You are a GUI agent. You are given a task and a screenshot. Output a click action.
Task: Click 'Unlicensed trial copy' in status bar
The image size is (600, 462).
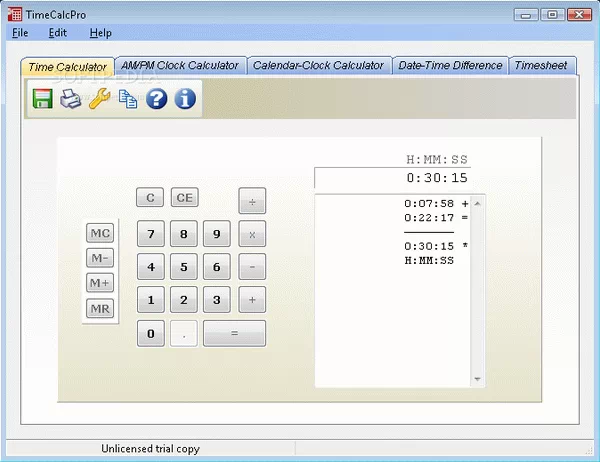click(150, 449)
